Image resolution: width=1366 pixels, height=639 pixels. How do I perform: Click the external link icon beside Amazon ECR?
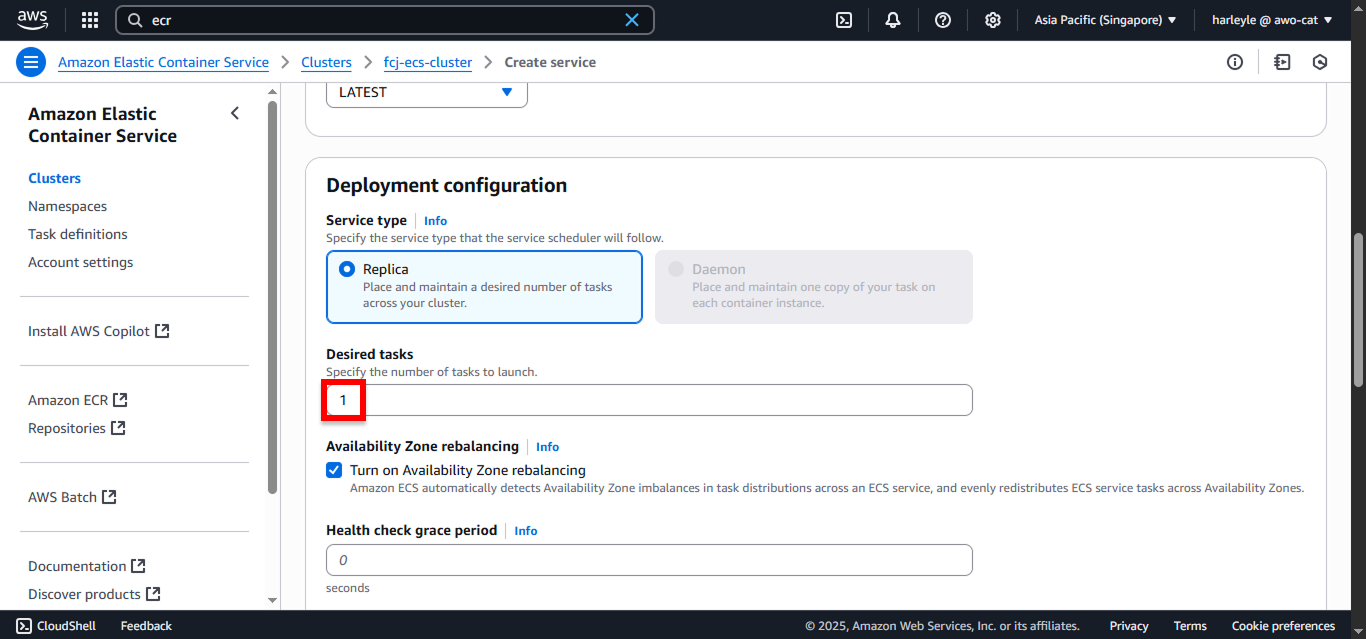pos(120,400)
